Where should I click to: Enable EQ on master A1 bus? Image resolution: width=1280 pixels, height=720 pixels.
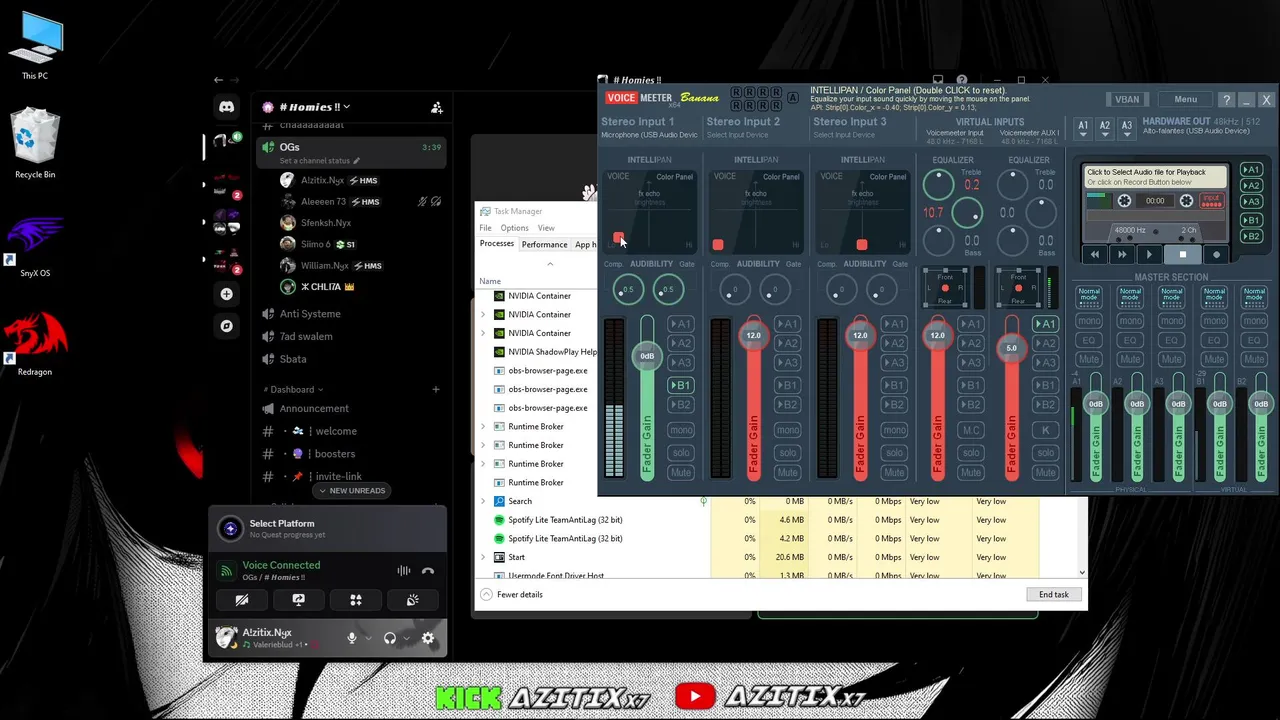coord(1089,340)
